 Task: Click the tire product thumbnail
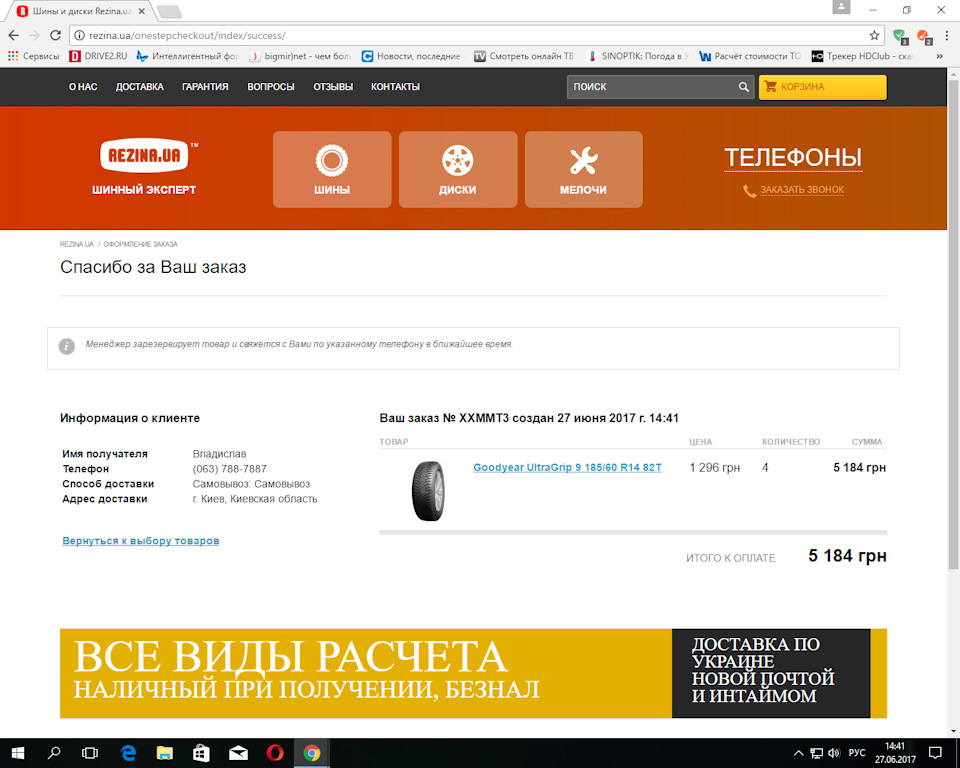428,491
